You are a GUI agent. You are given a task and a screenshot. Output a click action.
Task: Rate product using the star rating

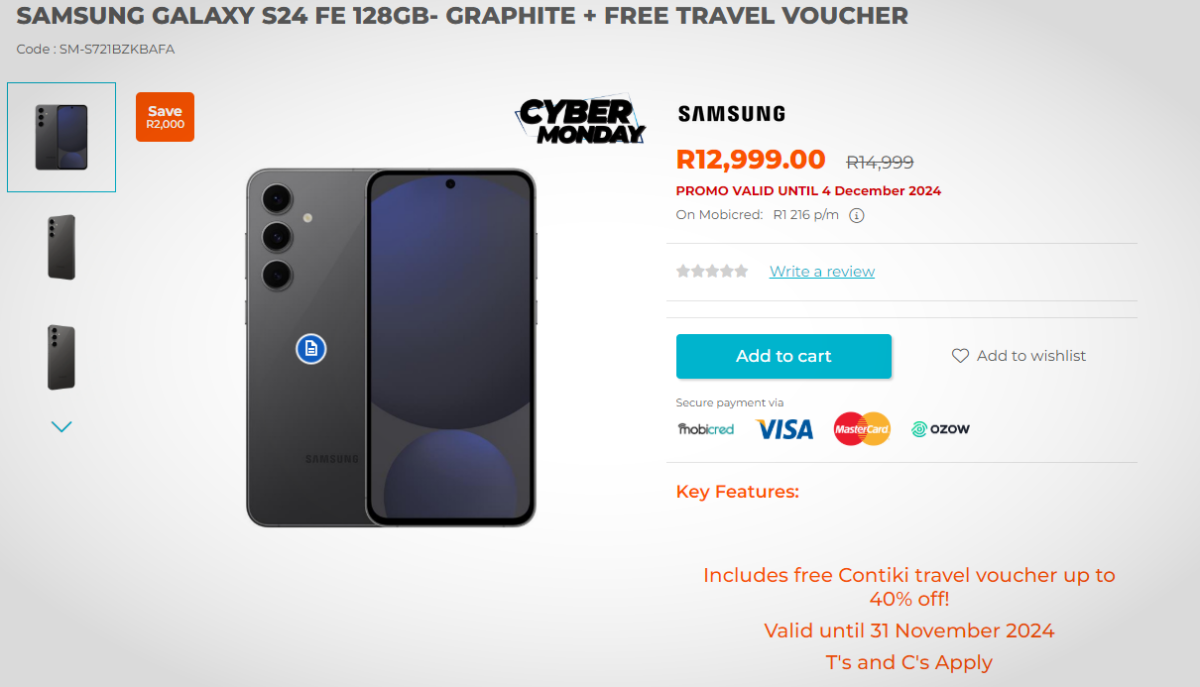pos(712,271)
